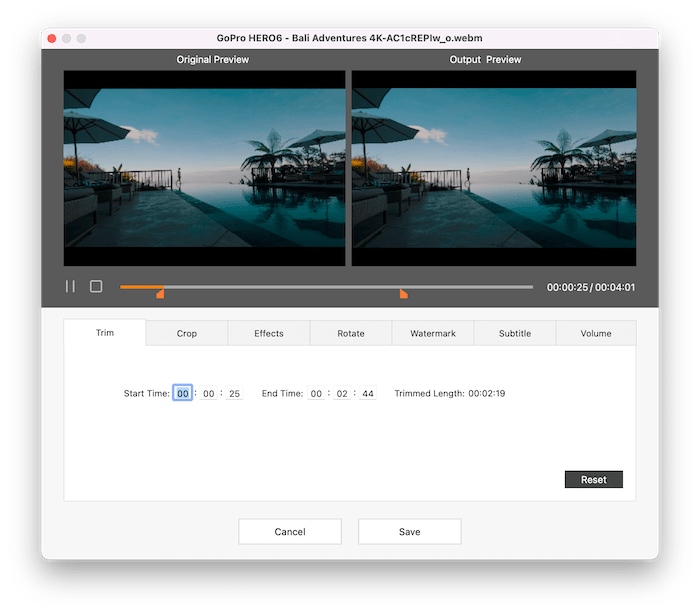The width and height of the screenshot is (700, 614).
Task: Click the Start Time hours field
Action: [x=183, y=394]
